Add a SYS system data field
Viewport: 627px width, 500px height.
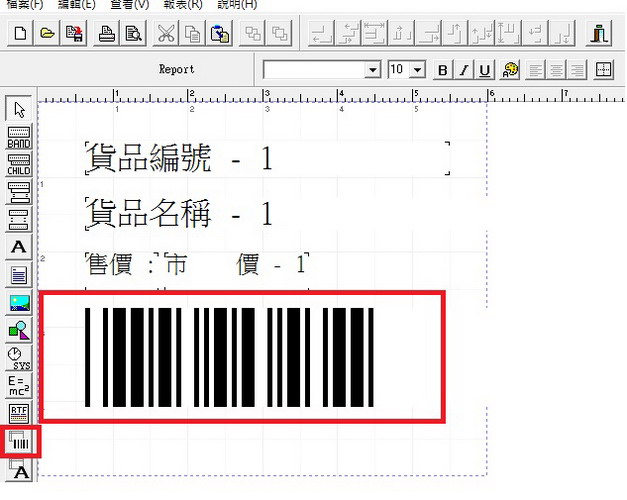coord(19,358)
